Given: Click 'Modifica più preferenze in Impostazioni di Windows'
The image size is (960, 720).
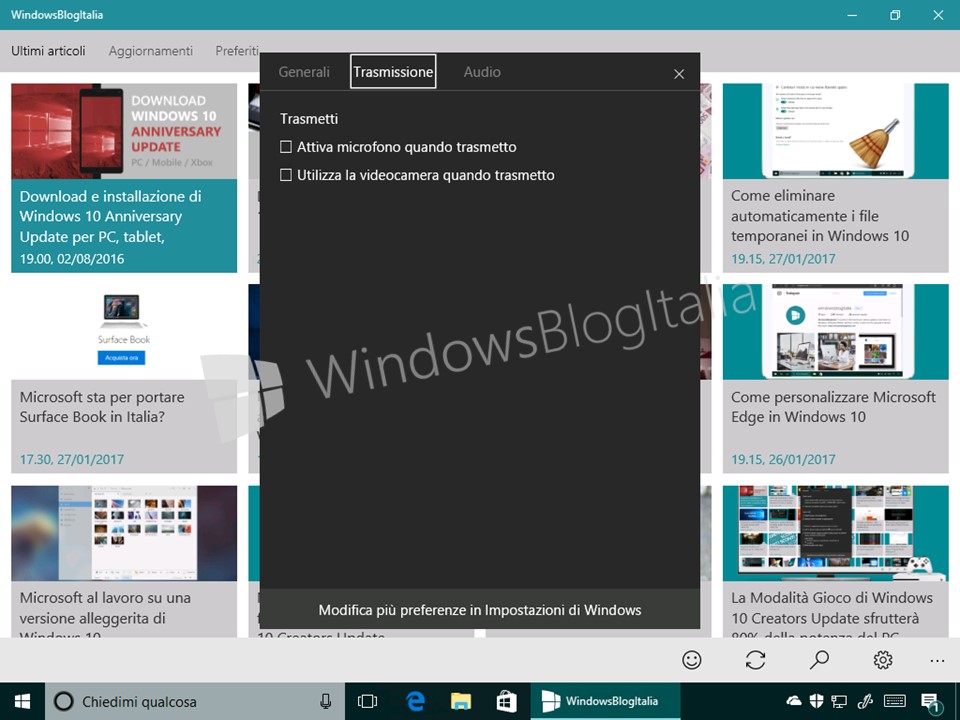Looking at the screenshot, I should point(480,610).
